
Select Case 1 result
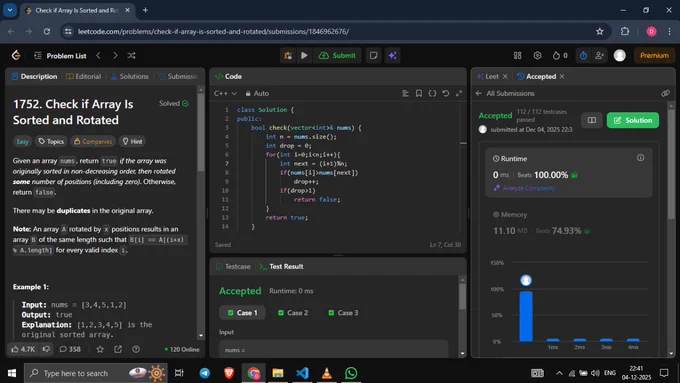pyautogui.click(x=242, y=313)
